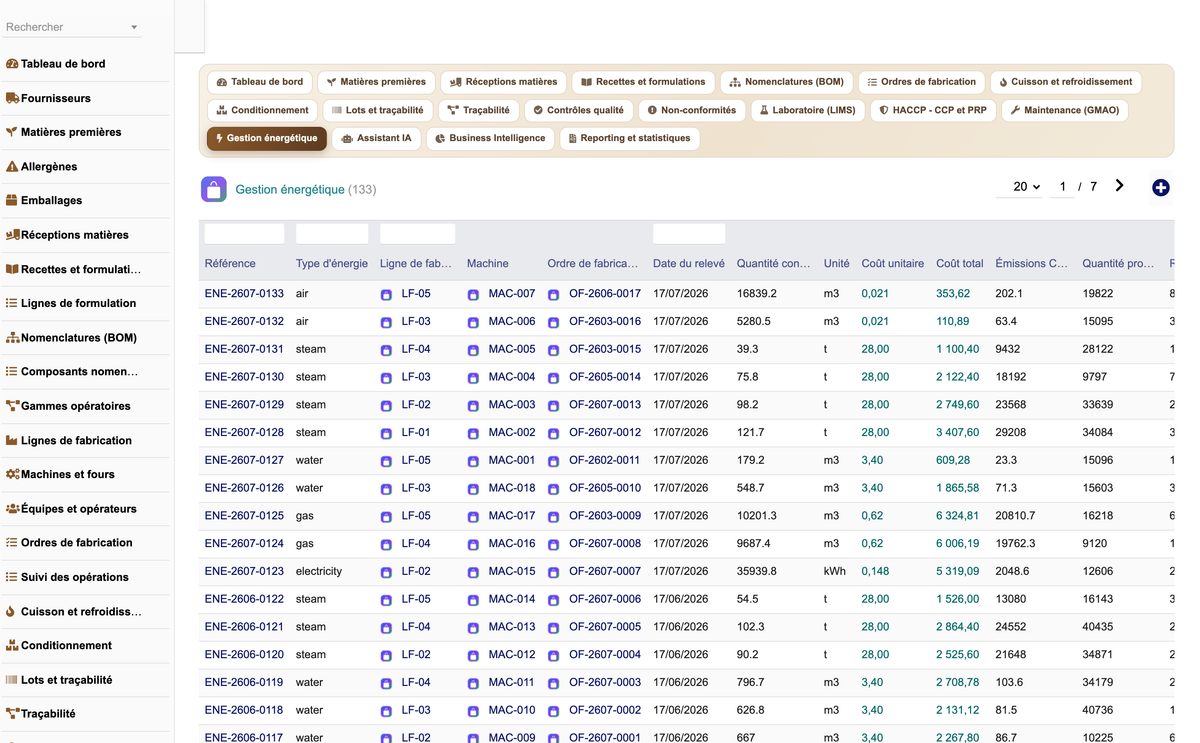
Task: Open the Non-conformités tab
Action: tap(691, 110)
